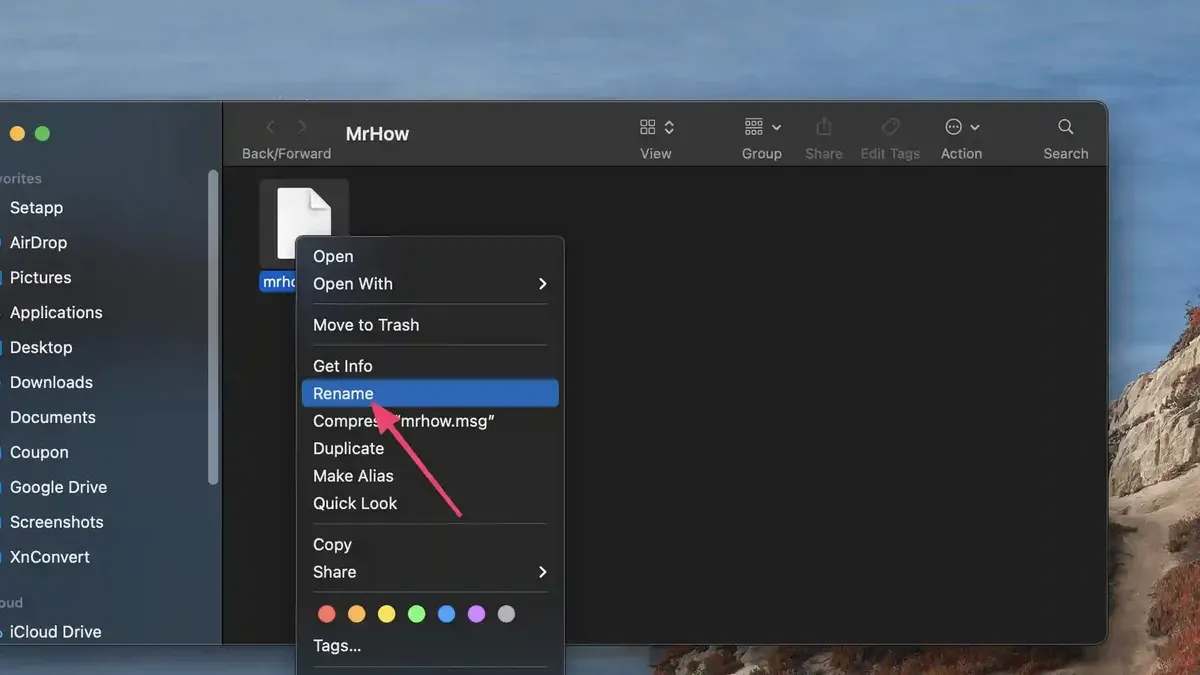Choose Move to Trash
This screenshot has height=675, width=1200.
click(430, 325)
